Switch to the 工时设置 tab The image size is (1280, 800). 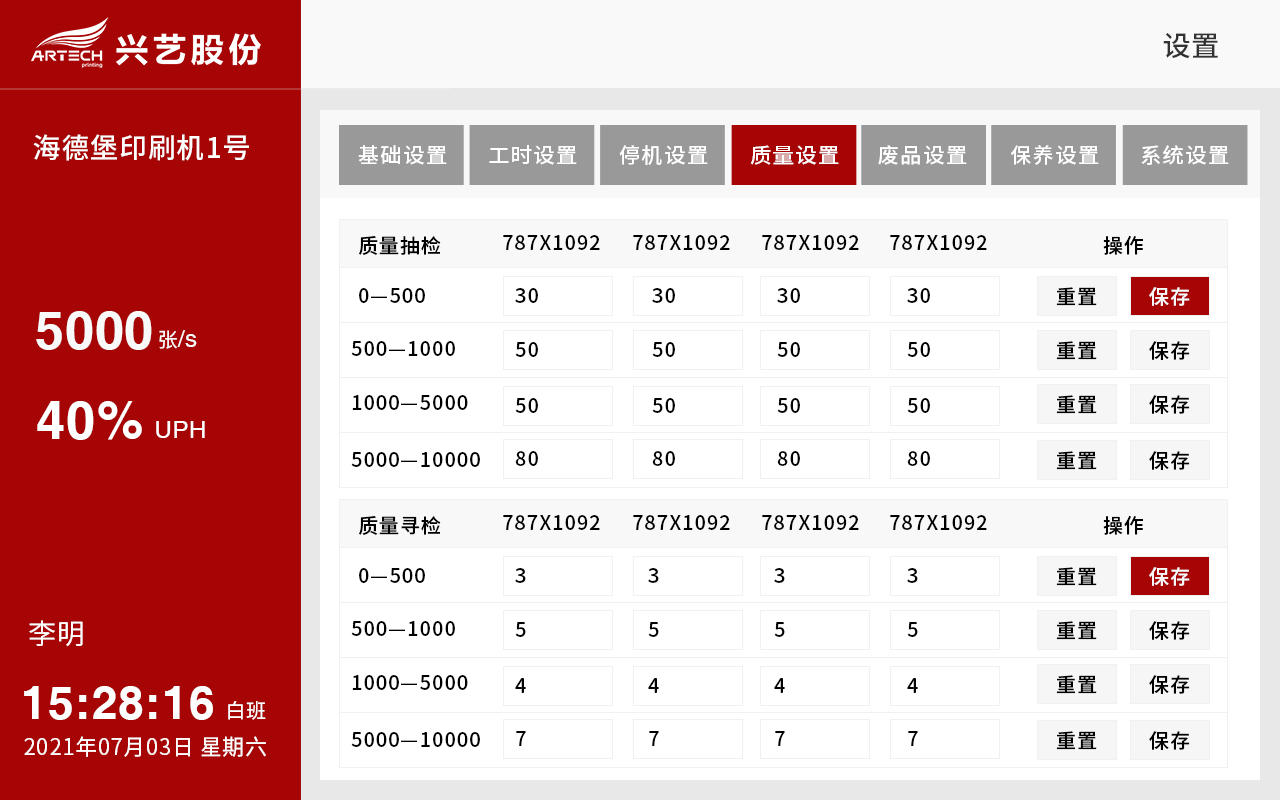click(x=532, y=155)
